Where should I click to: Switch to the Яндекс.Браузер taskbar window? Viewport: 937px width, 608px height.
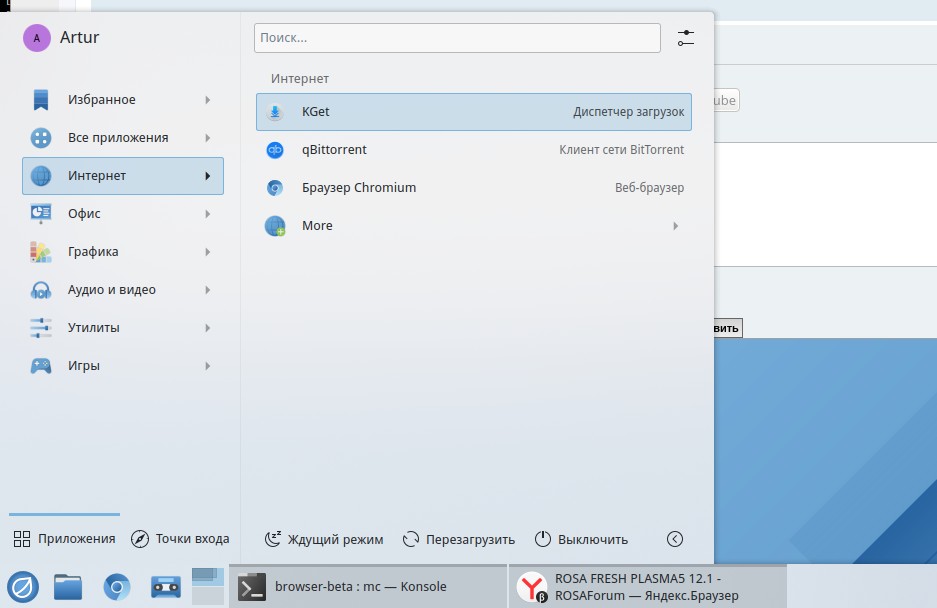[648, 586]
